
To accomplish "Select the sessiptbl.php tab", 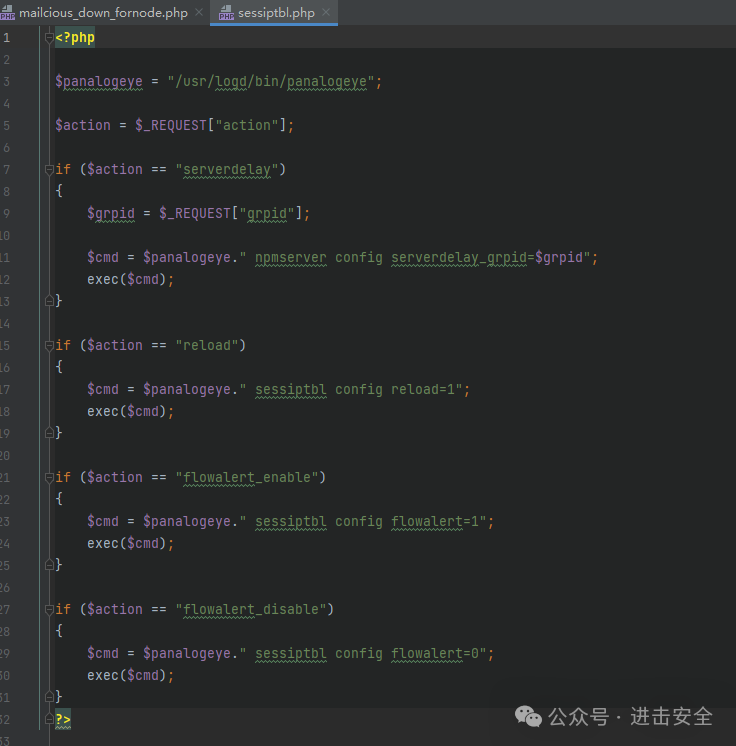I will tap(274, 12).
